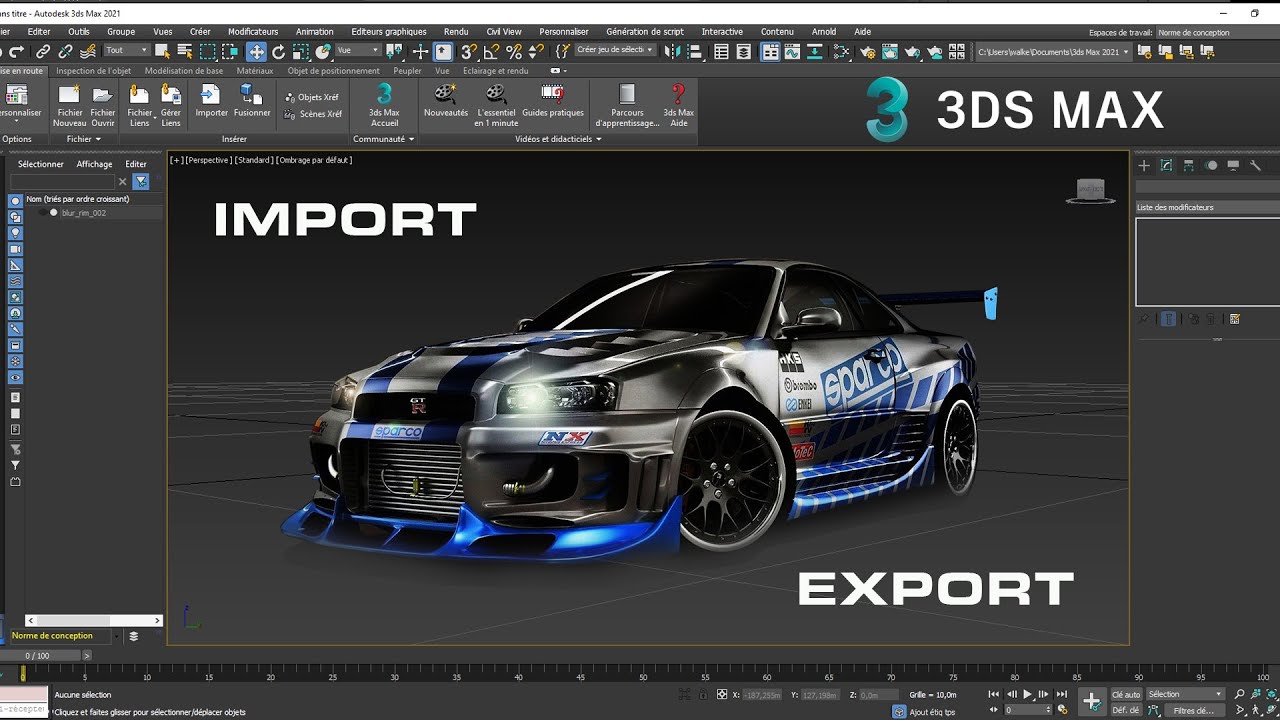Open Select by Name list tool
Screen dimensions: 1280x720
point(185,51)
